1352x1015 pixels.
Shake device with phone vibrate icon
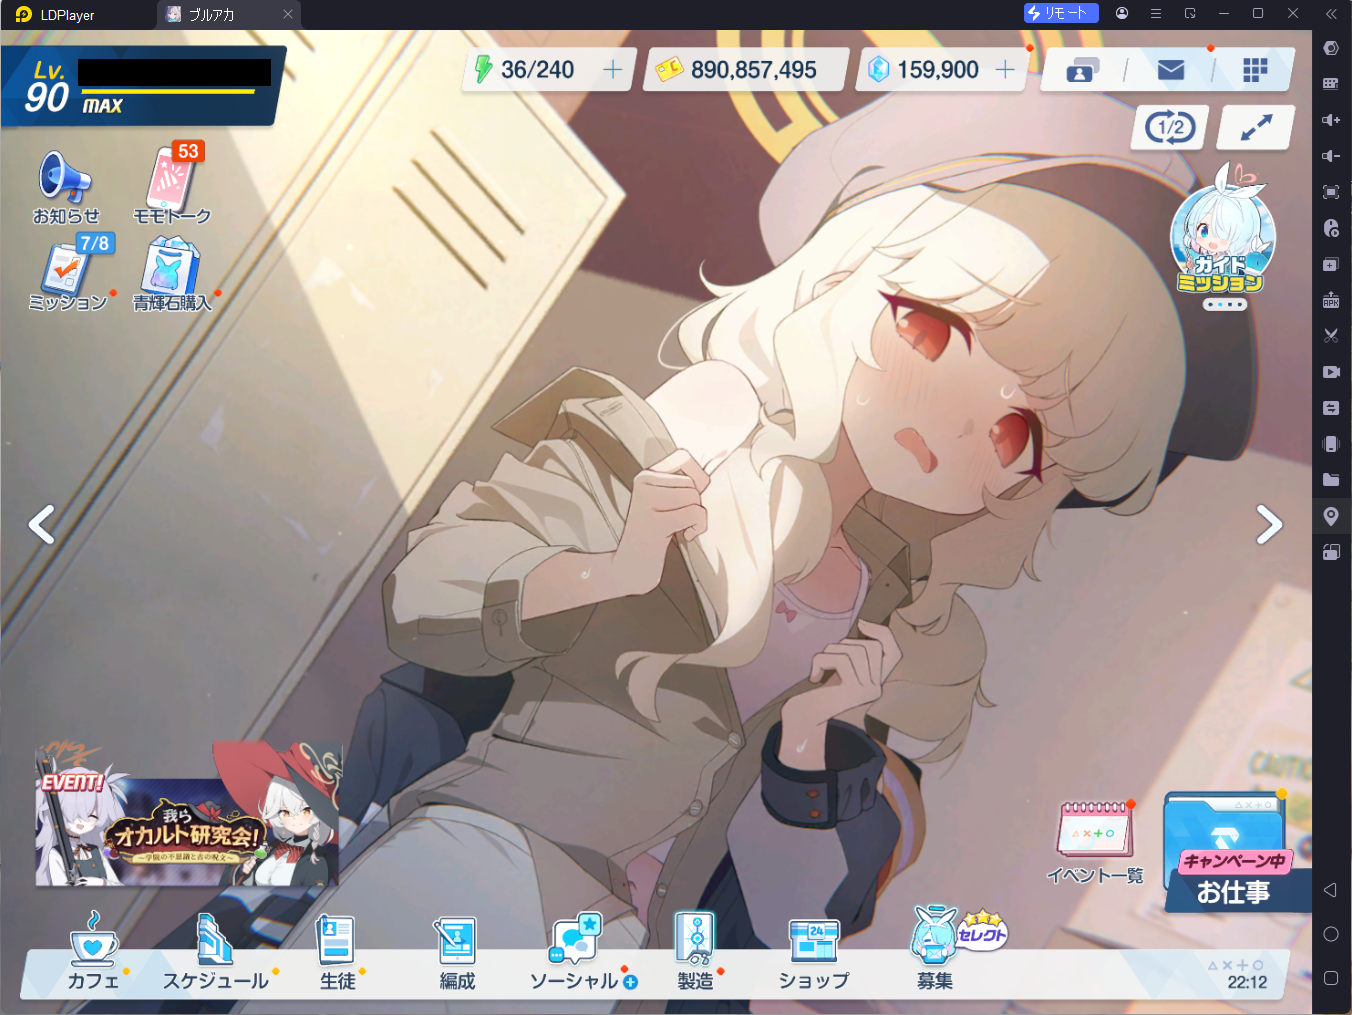(1331, 444)
